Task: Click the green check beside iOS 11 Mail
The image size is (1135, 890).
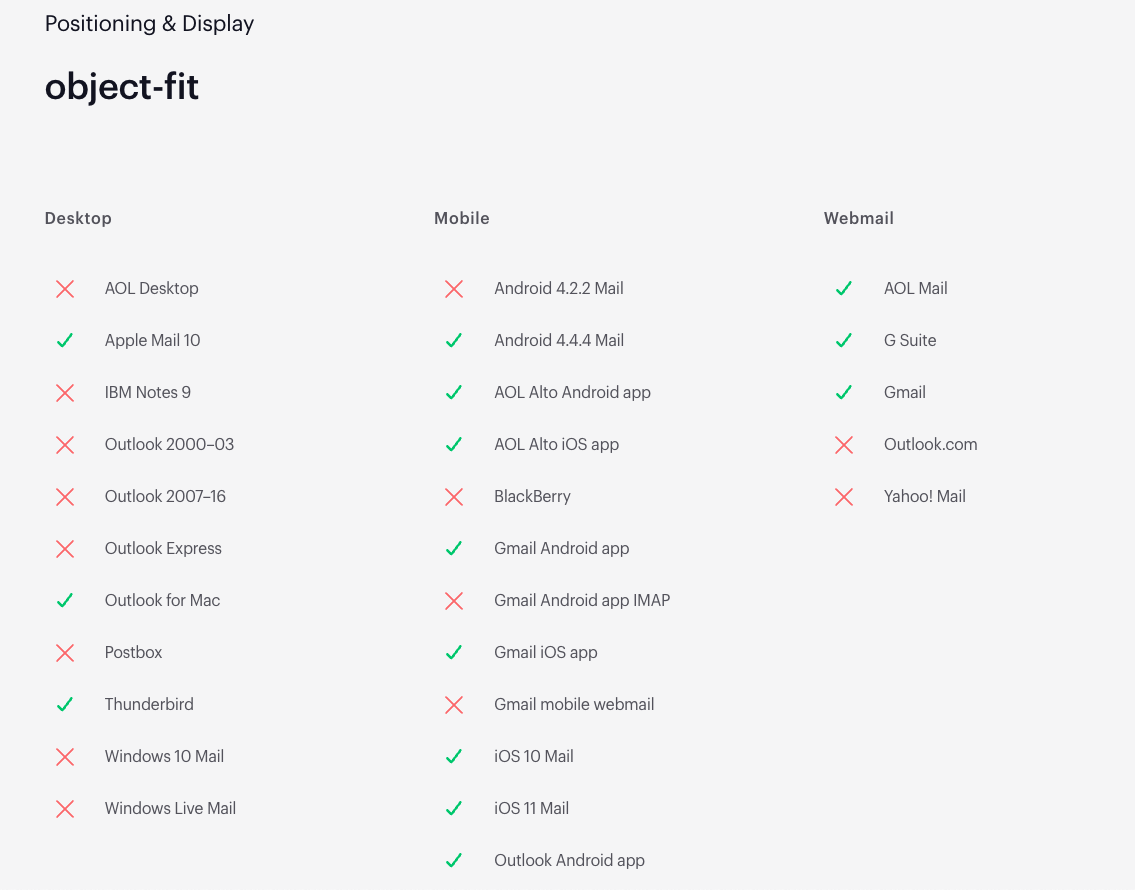Action: 454,809
